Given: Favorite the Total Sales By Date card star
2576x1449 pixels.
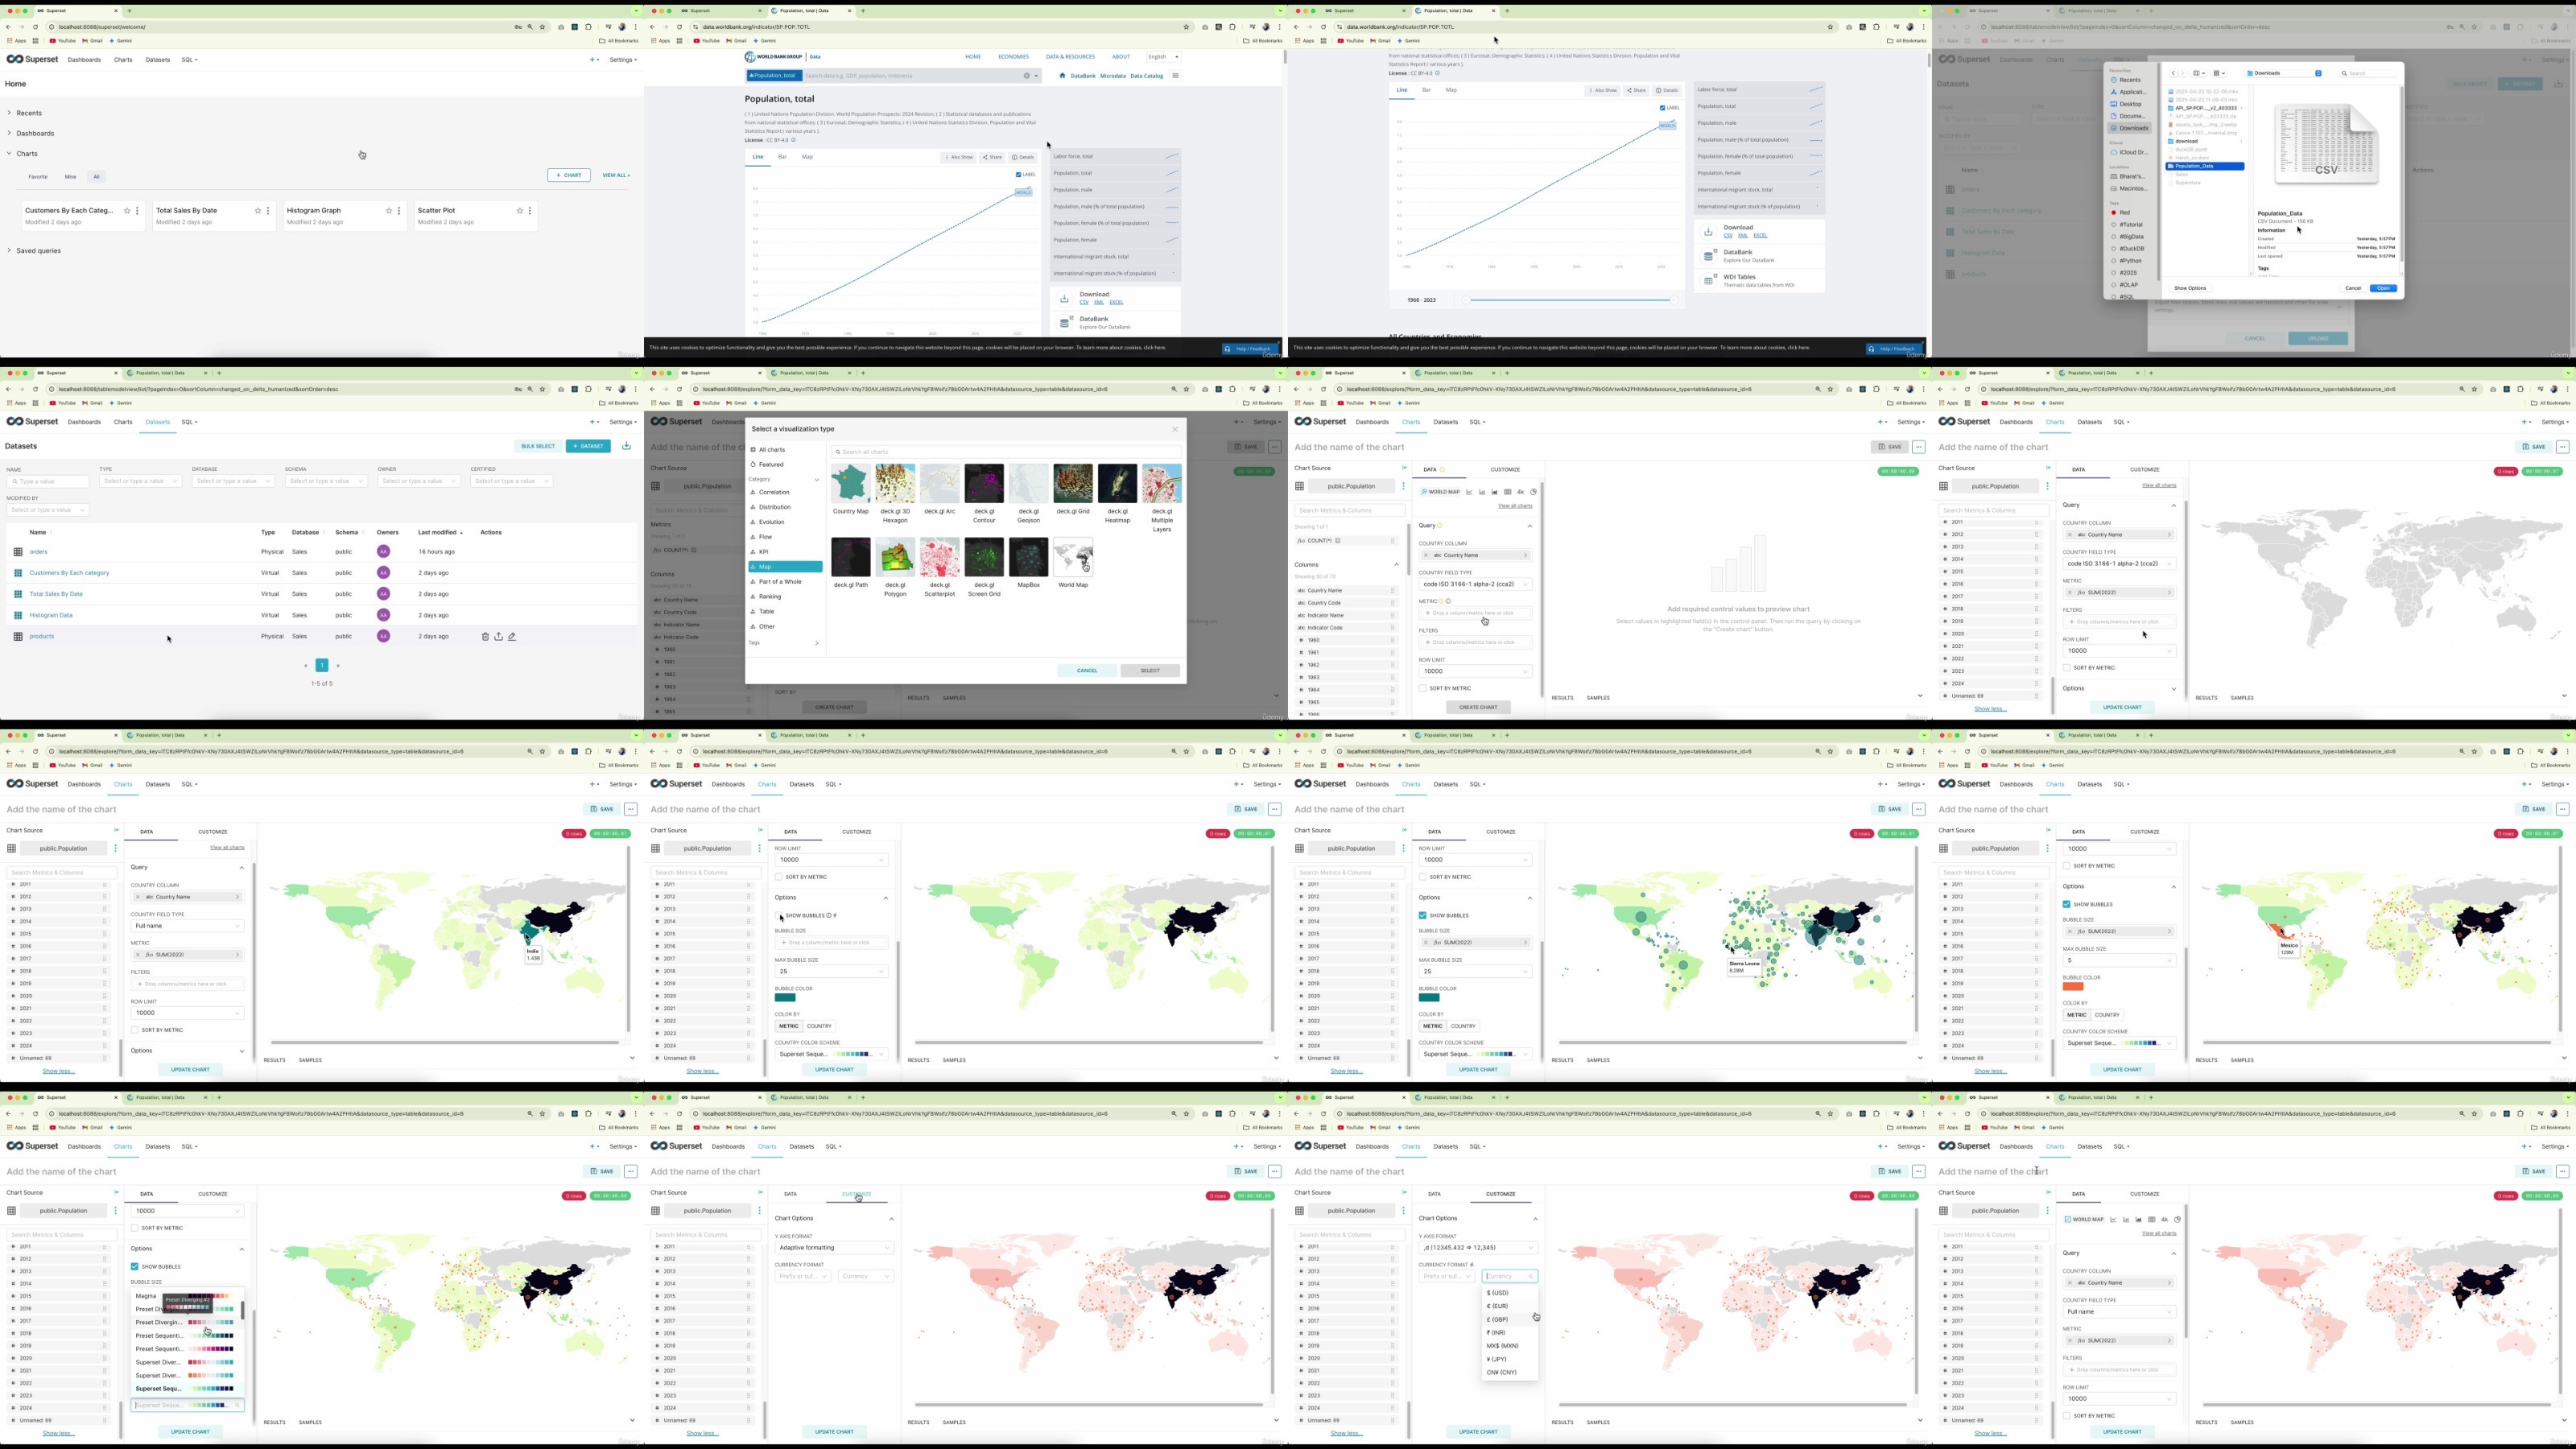Looking at the screenshot, I should click(258, 211).
